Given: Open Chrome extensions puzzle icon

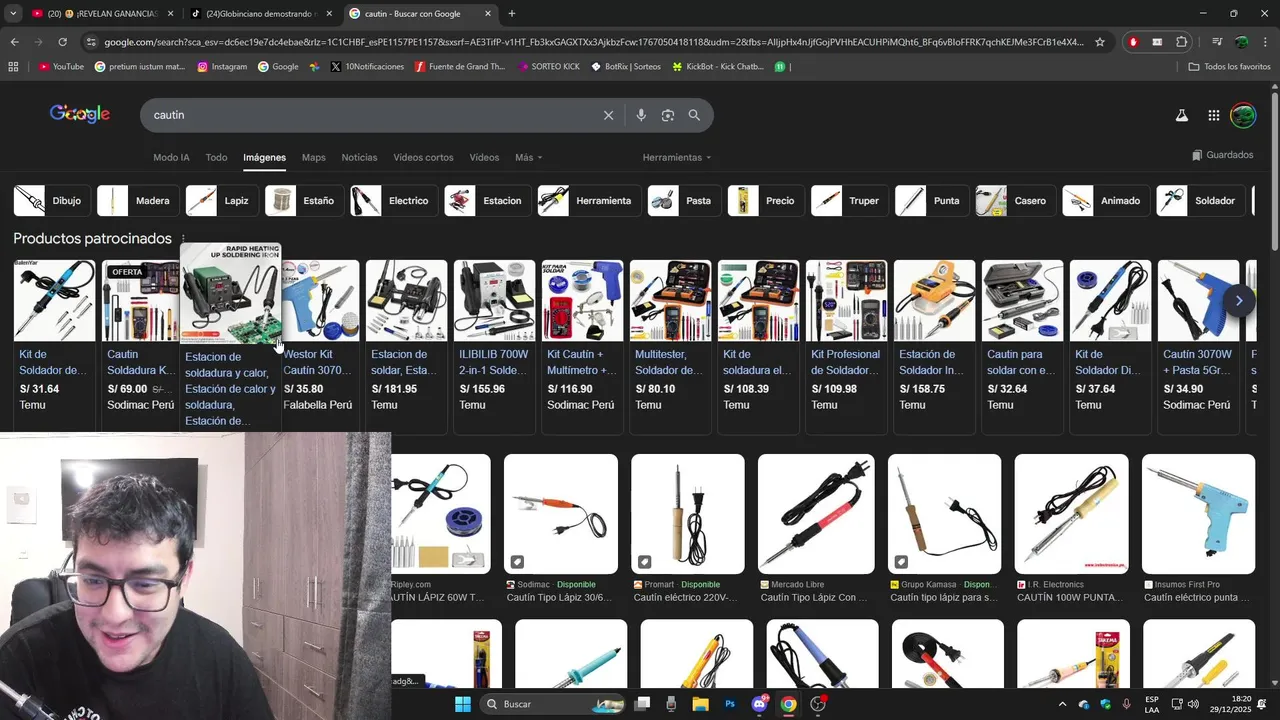Looking at the screenshot, I should pyautogui.click(x=1182, y=42).
